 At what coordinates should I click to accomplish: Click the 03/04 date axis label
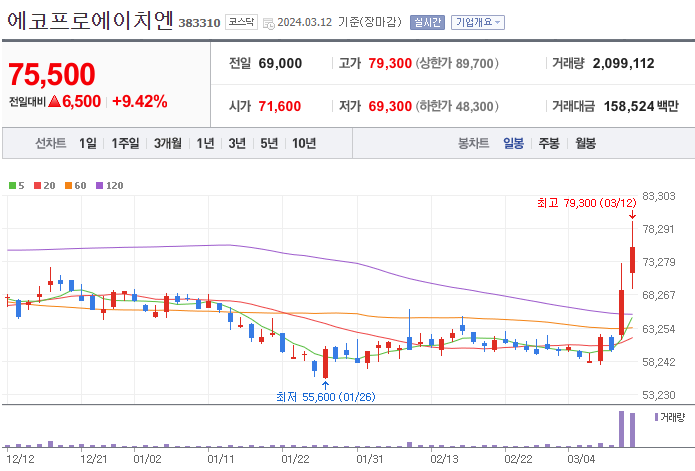click(581, 459)
